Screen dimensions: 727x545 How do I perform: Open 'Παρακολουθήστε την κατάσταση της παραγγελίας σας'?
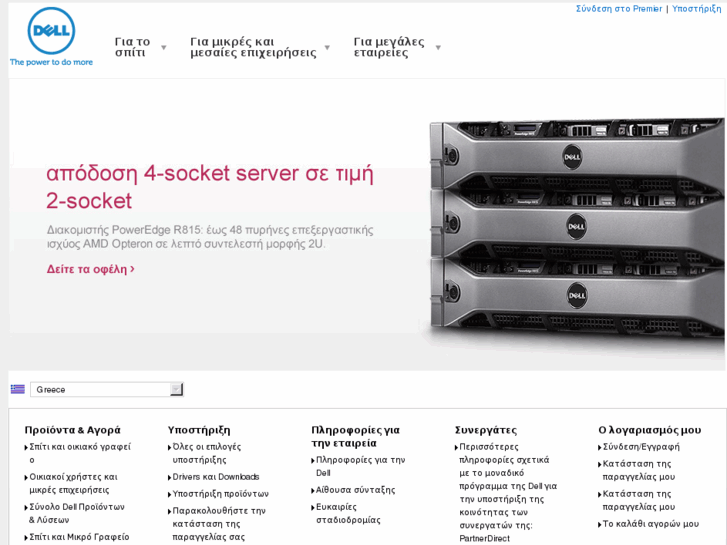[219, 524]
